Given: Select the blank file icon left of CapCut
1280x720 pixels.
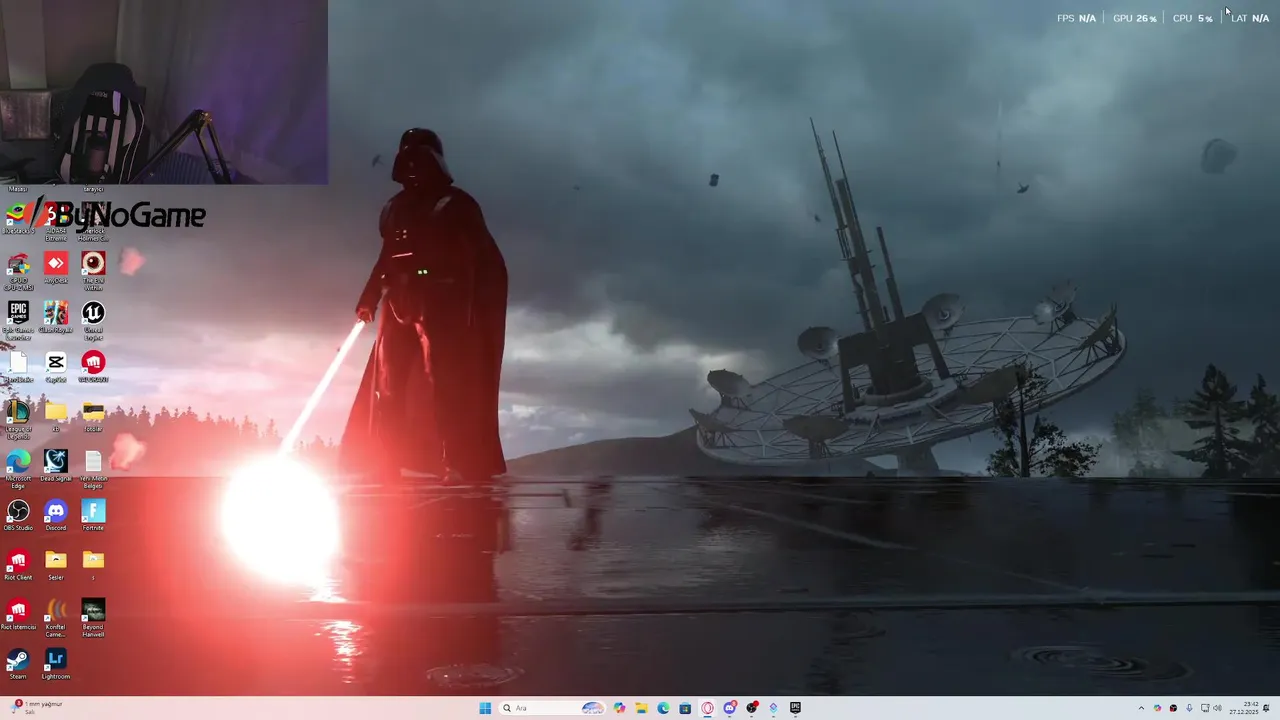Looking at the screenshot, I should click(18, 367).
